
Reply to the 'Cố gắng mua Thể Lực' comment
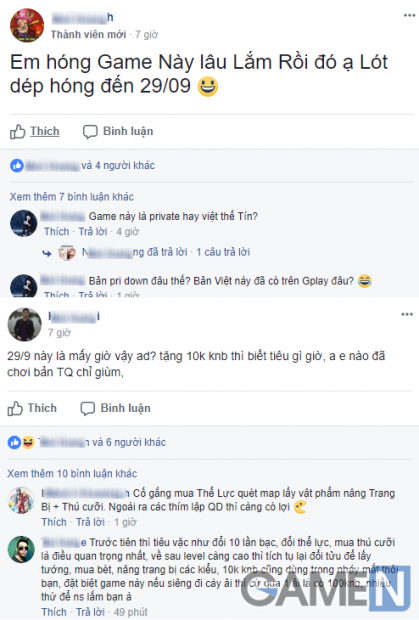tap(90, 522)
